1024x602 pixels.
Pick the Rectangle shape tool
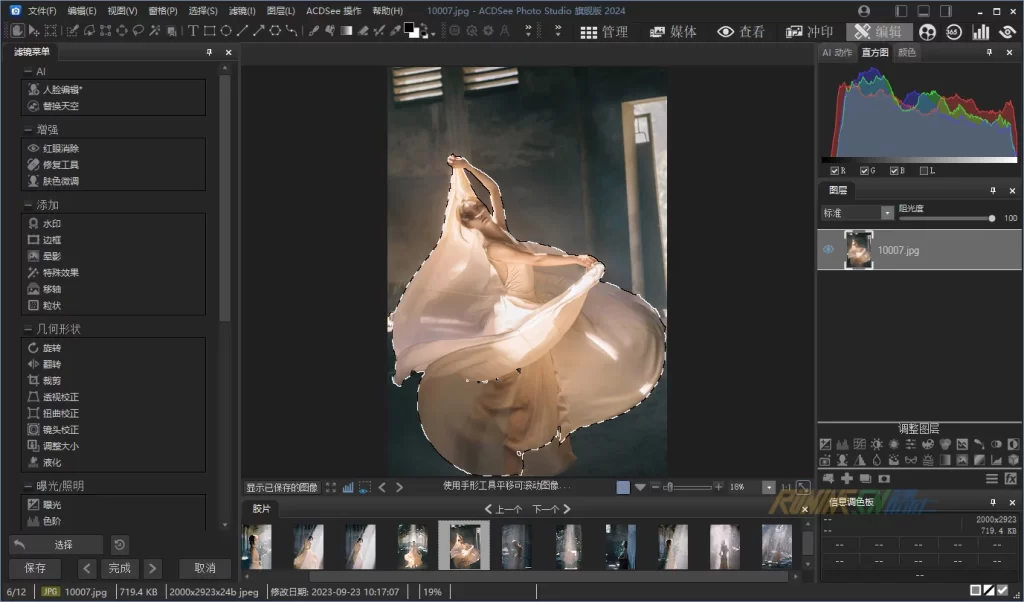coord(210,31)
